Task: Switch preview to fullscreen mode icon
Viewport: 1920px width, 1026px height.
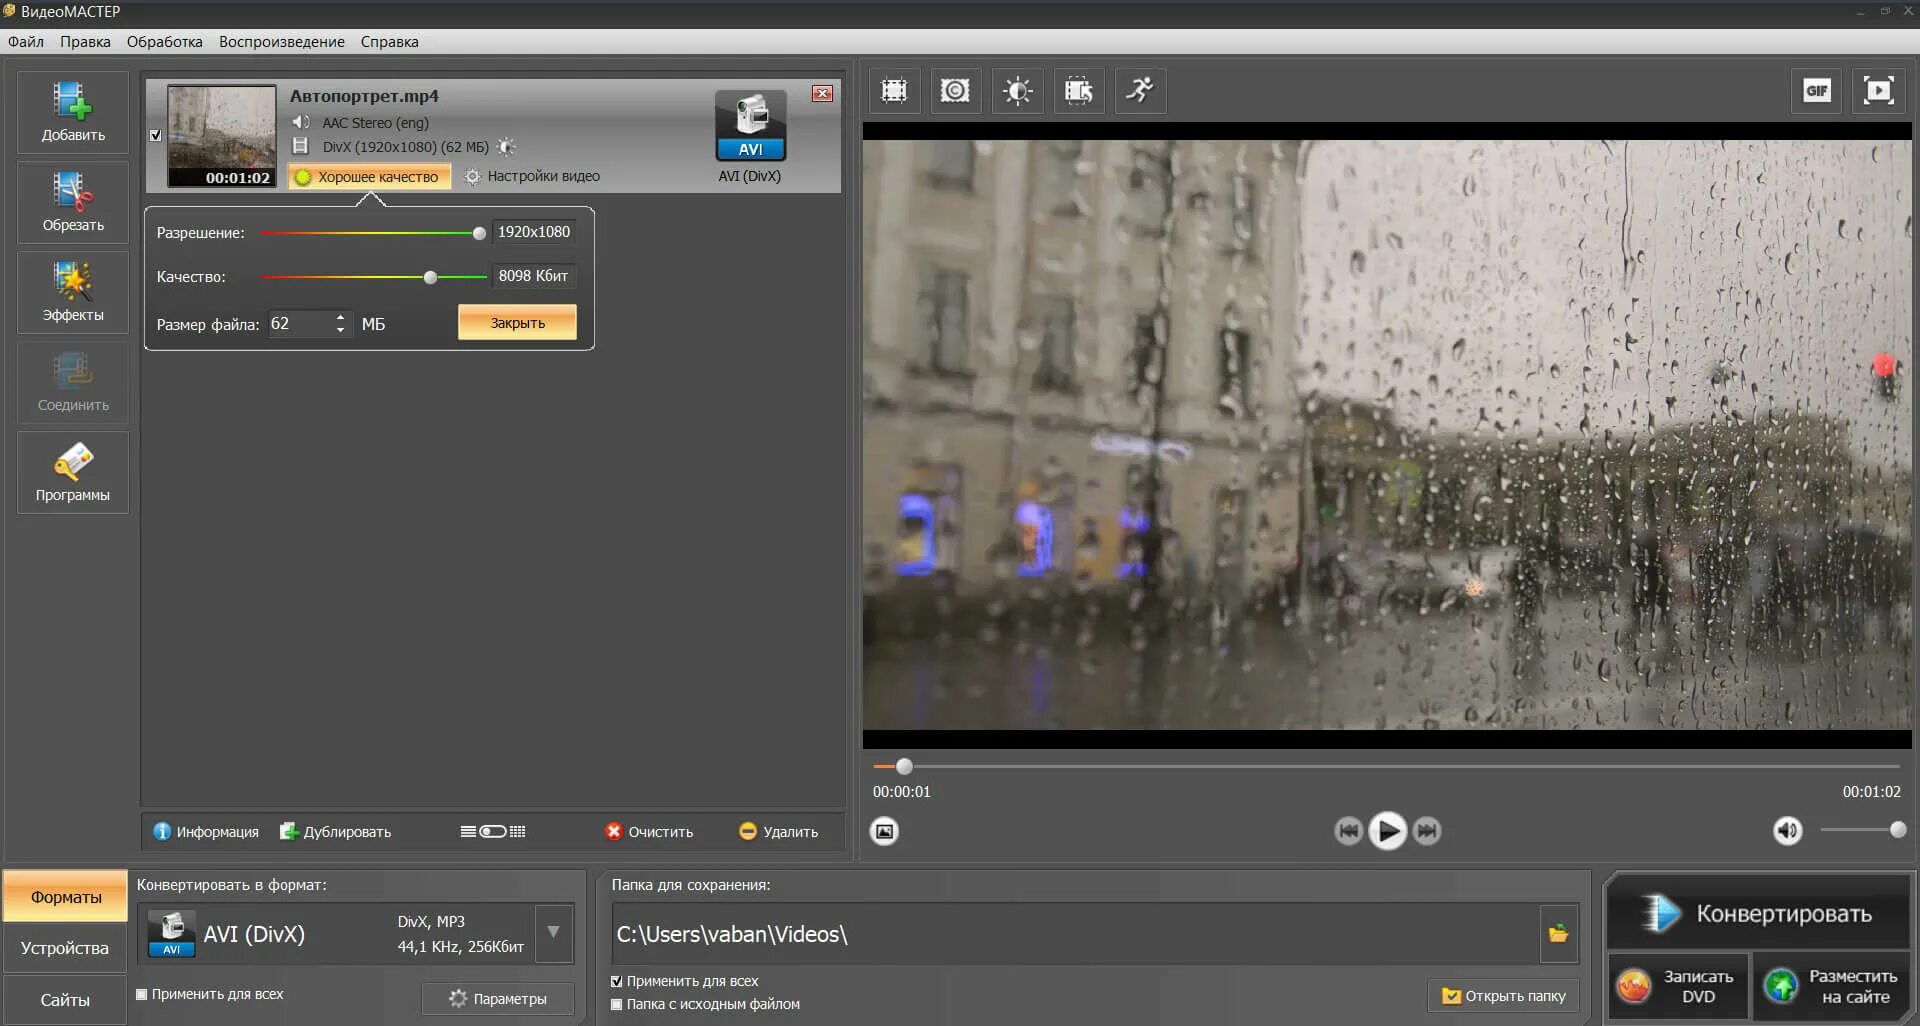Action: coord(1878,91)
